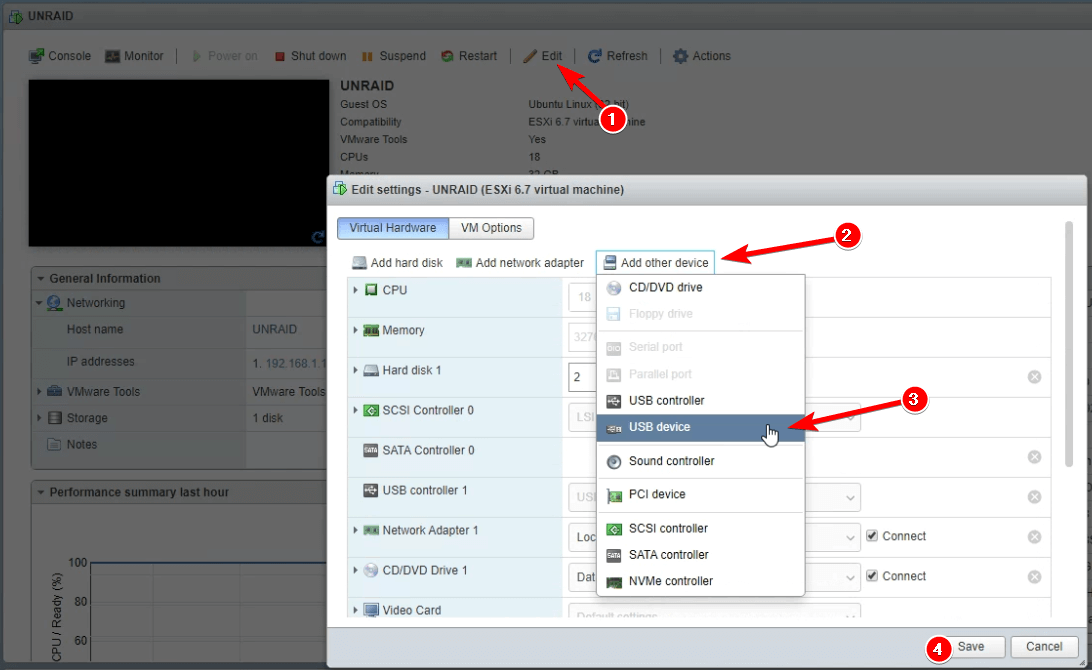Viewport: 1092px width, 670px height.
Task: Click the Edit settings dialog scrollbar
Action: click(1069, 344)
